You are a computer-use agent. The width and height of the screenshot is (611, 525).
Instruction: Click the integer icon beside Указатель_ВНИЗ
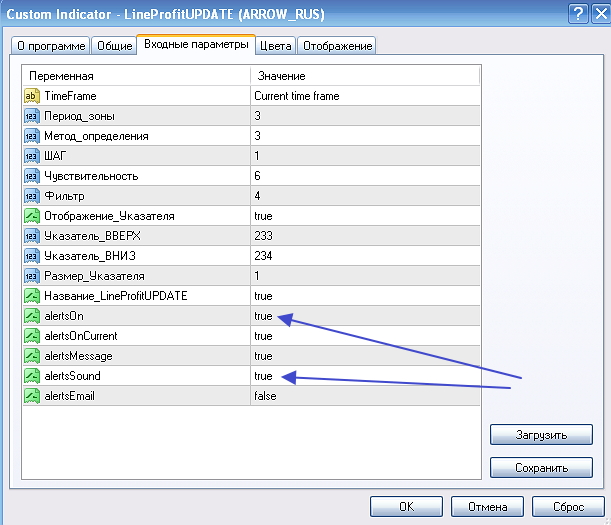(32, 256)
